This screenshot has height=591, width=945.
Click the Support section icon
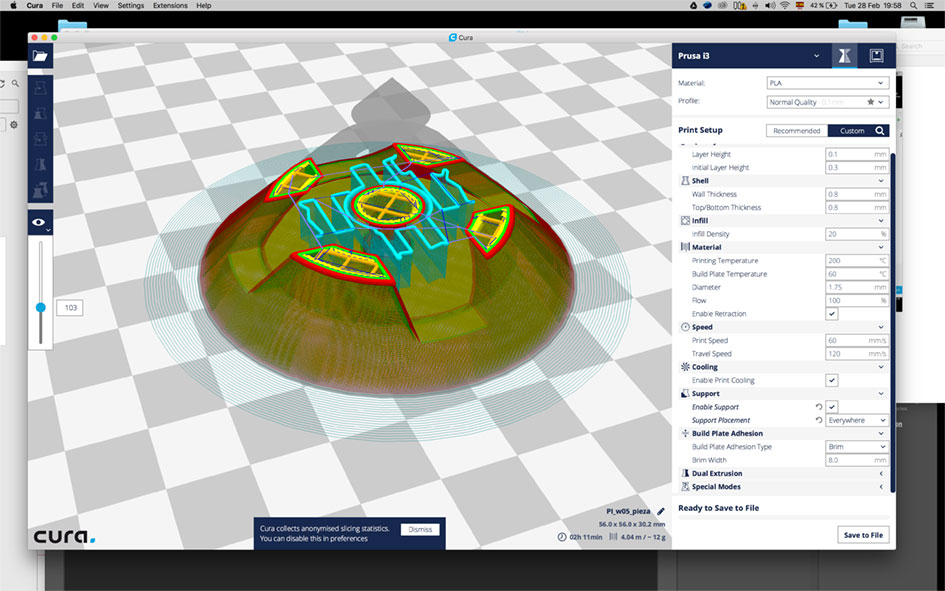click(685, 393)
